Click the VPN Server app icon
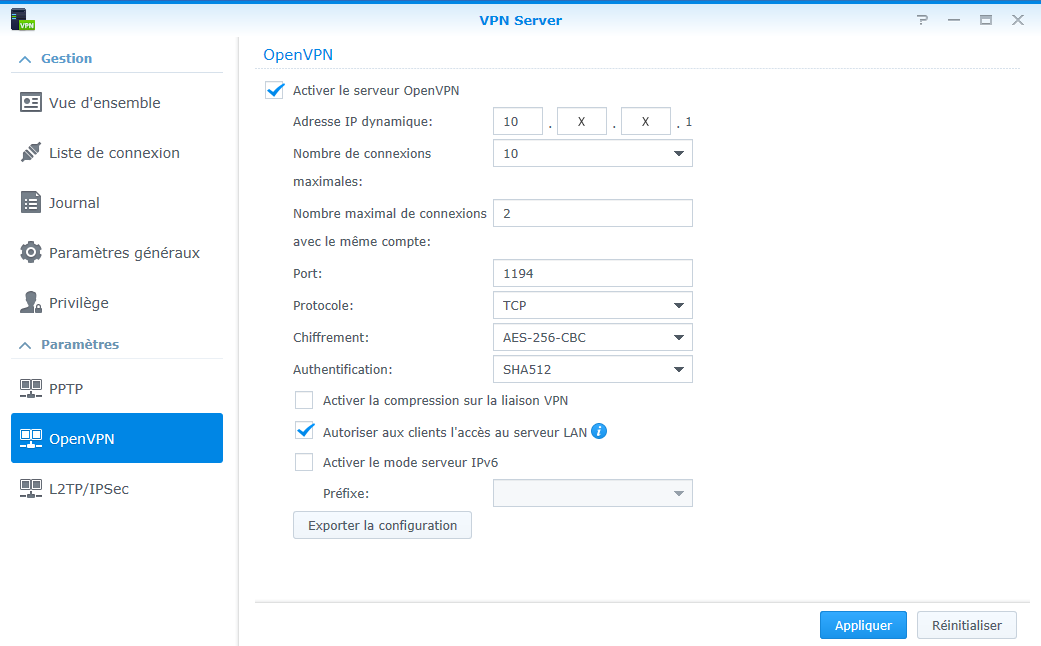The width and height of the screenshot is (1041, 646). (x=23, y=19)
